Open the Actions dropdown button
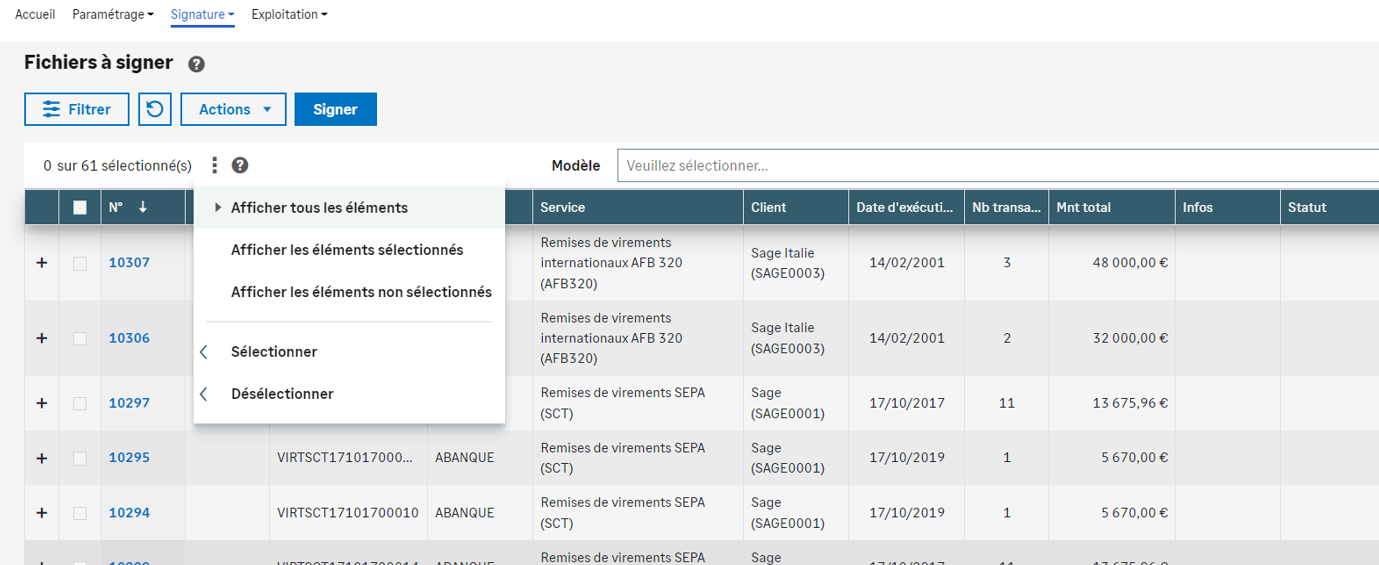This screenshot has width=1379, height=565. pyautogui.click(x=233, y=109)
